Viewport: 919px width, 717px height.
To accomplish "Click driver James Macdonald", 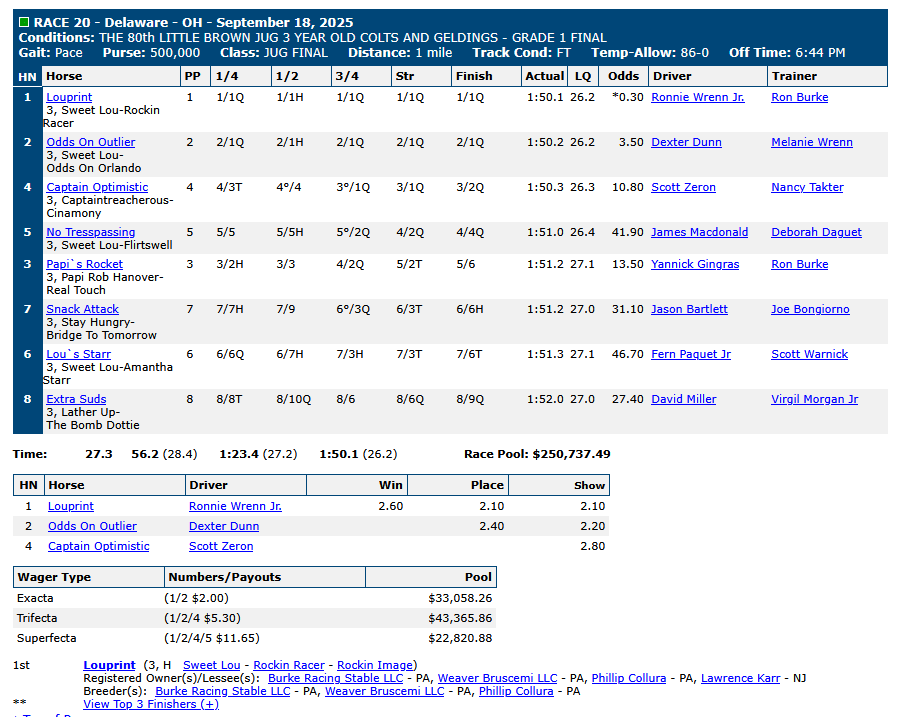I will pos(699,232).
